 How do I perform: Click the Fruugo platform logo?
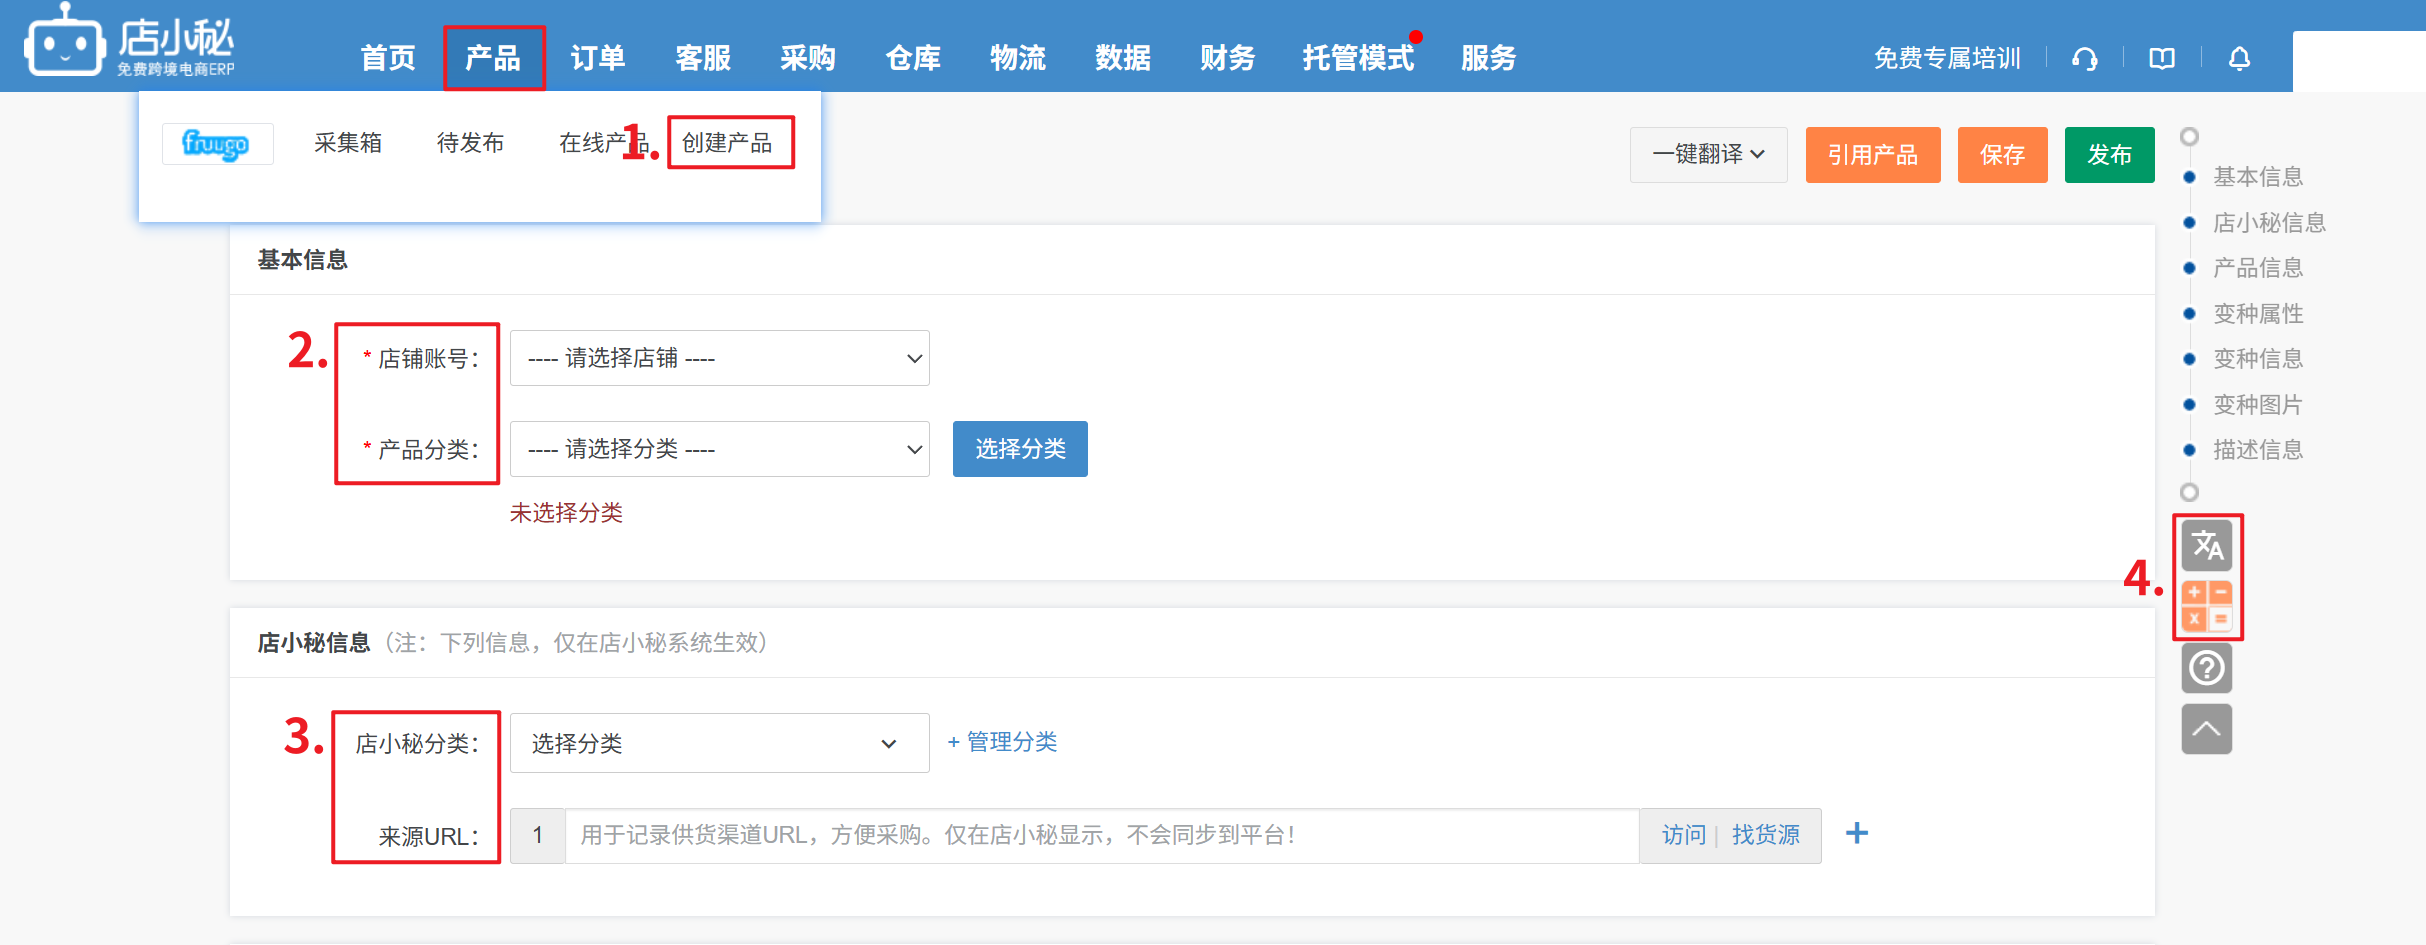pyautogui.click(x=216, y=144)
